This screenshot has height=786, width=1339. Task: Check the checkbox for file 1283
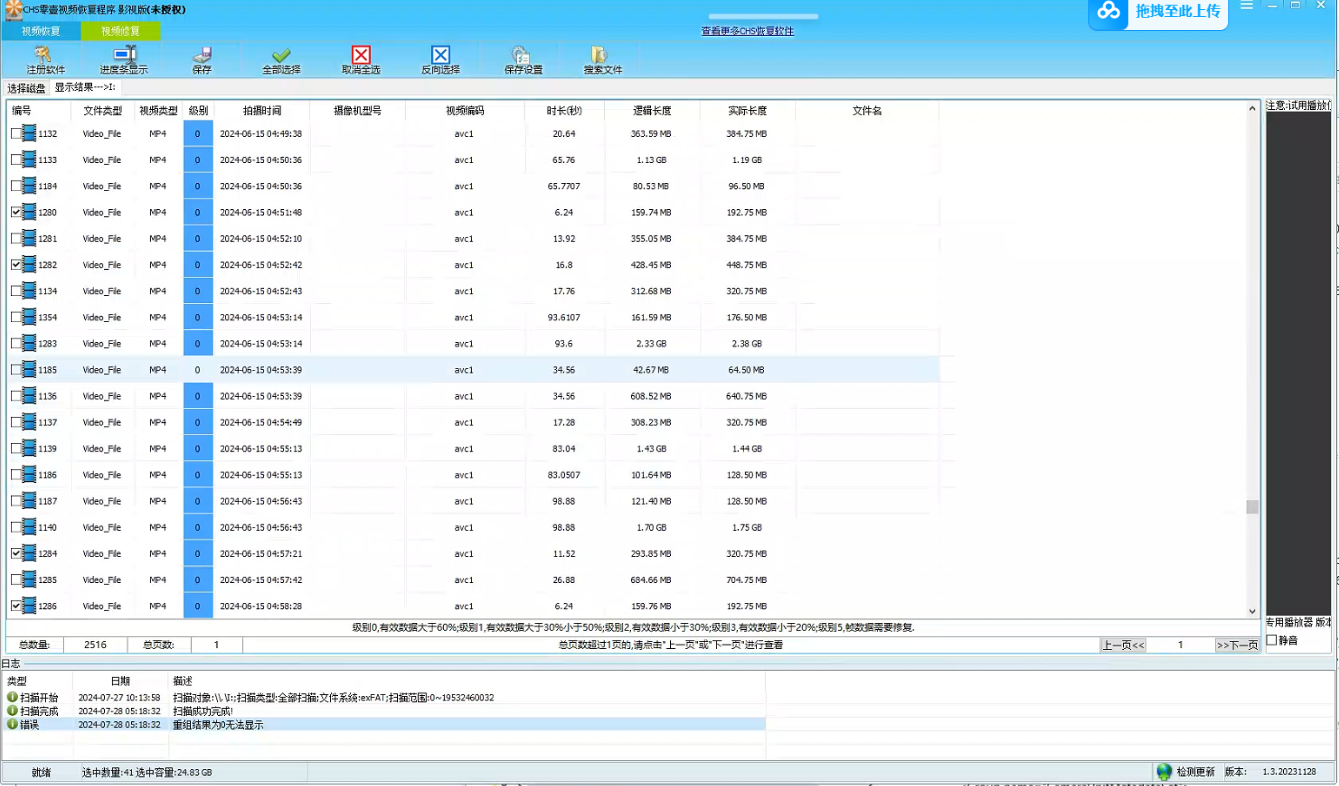pos(15,343)
